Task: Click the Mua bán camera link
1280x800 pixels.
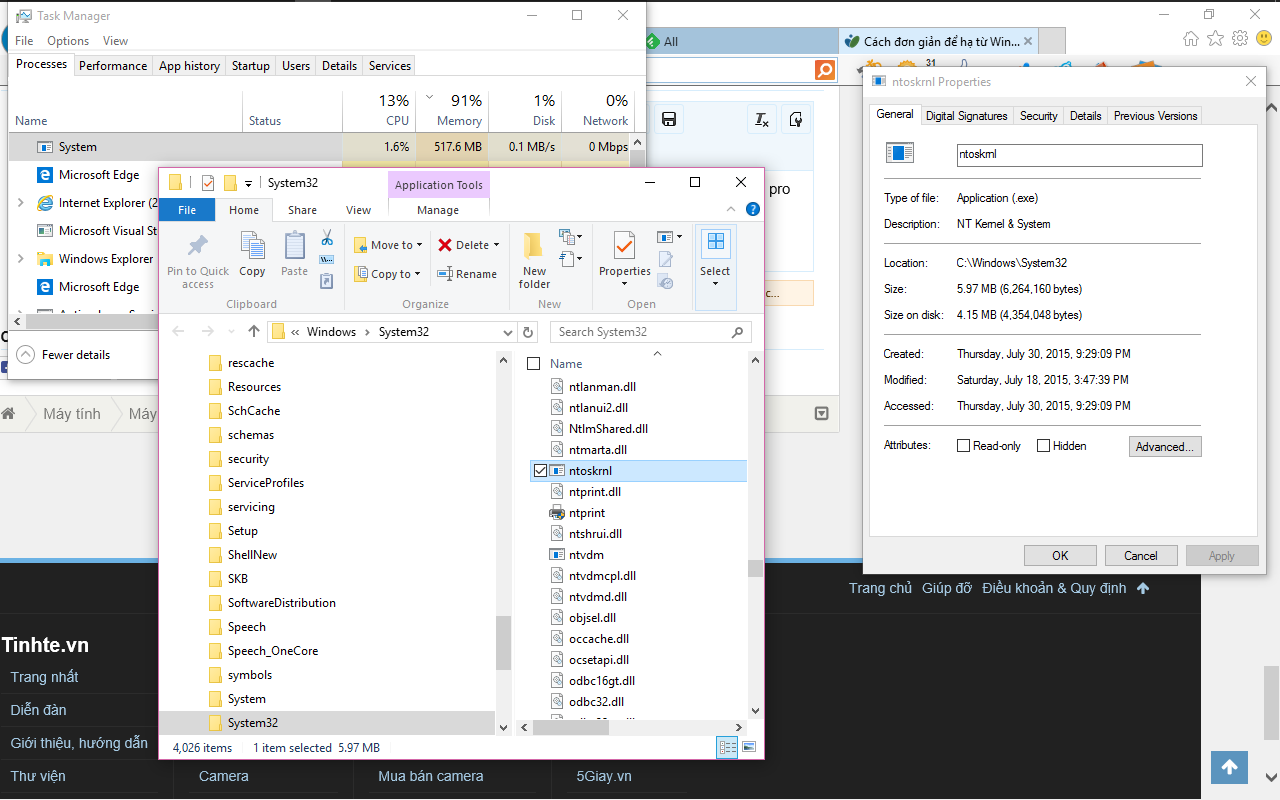Action: (431, 776)
